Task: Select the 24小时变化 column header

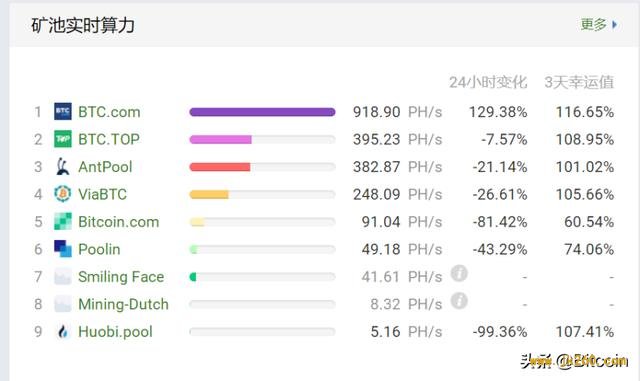Action: tap(488, 82)
